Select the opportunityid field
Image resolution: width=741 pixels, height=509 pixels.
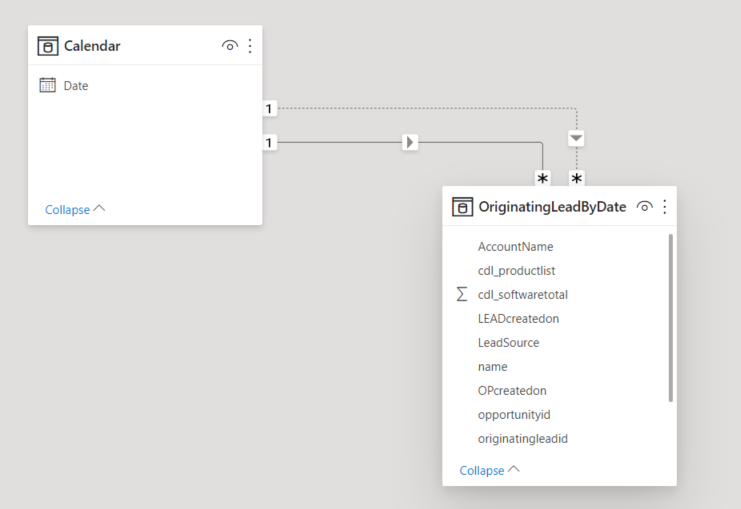[514, 415]
